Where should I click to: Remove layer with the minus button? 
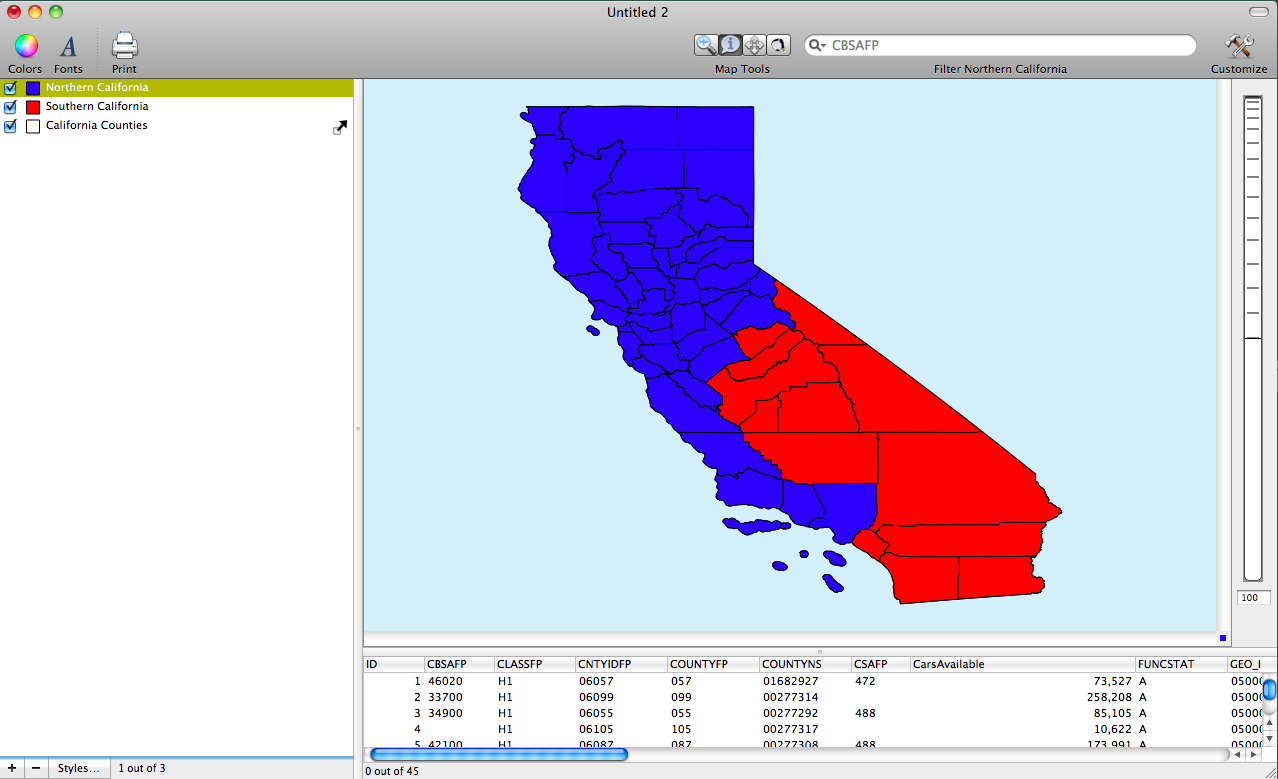pos(36,768)
